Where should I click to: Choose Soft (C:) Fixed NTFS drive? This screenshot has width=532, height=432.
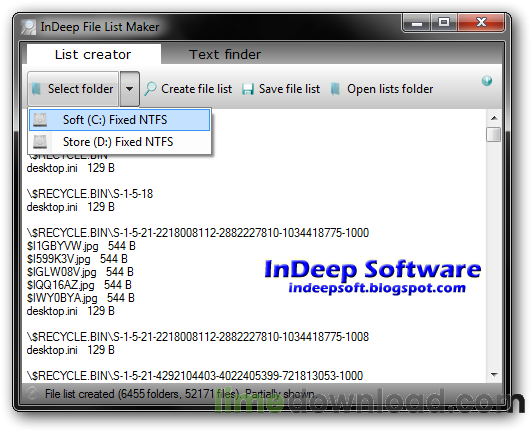point(119,120)
